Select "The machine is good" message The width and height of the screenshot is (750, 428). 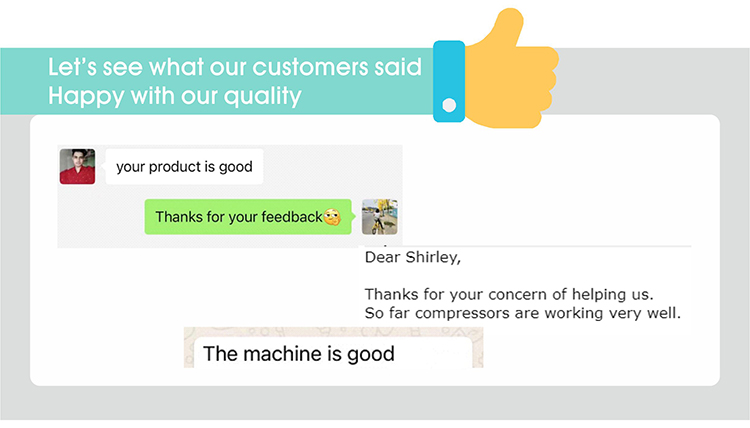point(298,353)
